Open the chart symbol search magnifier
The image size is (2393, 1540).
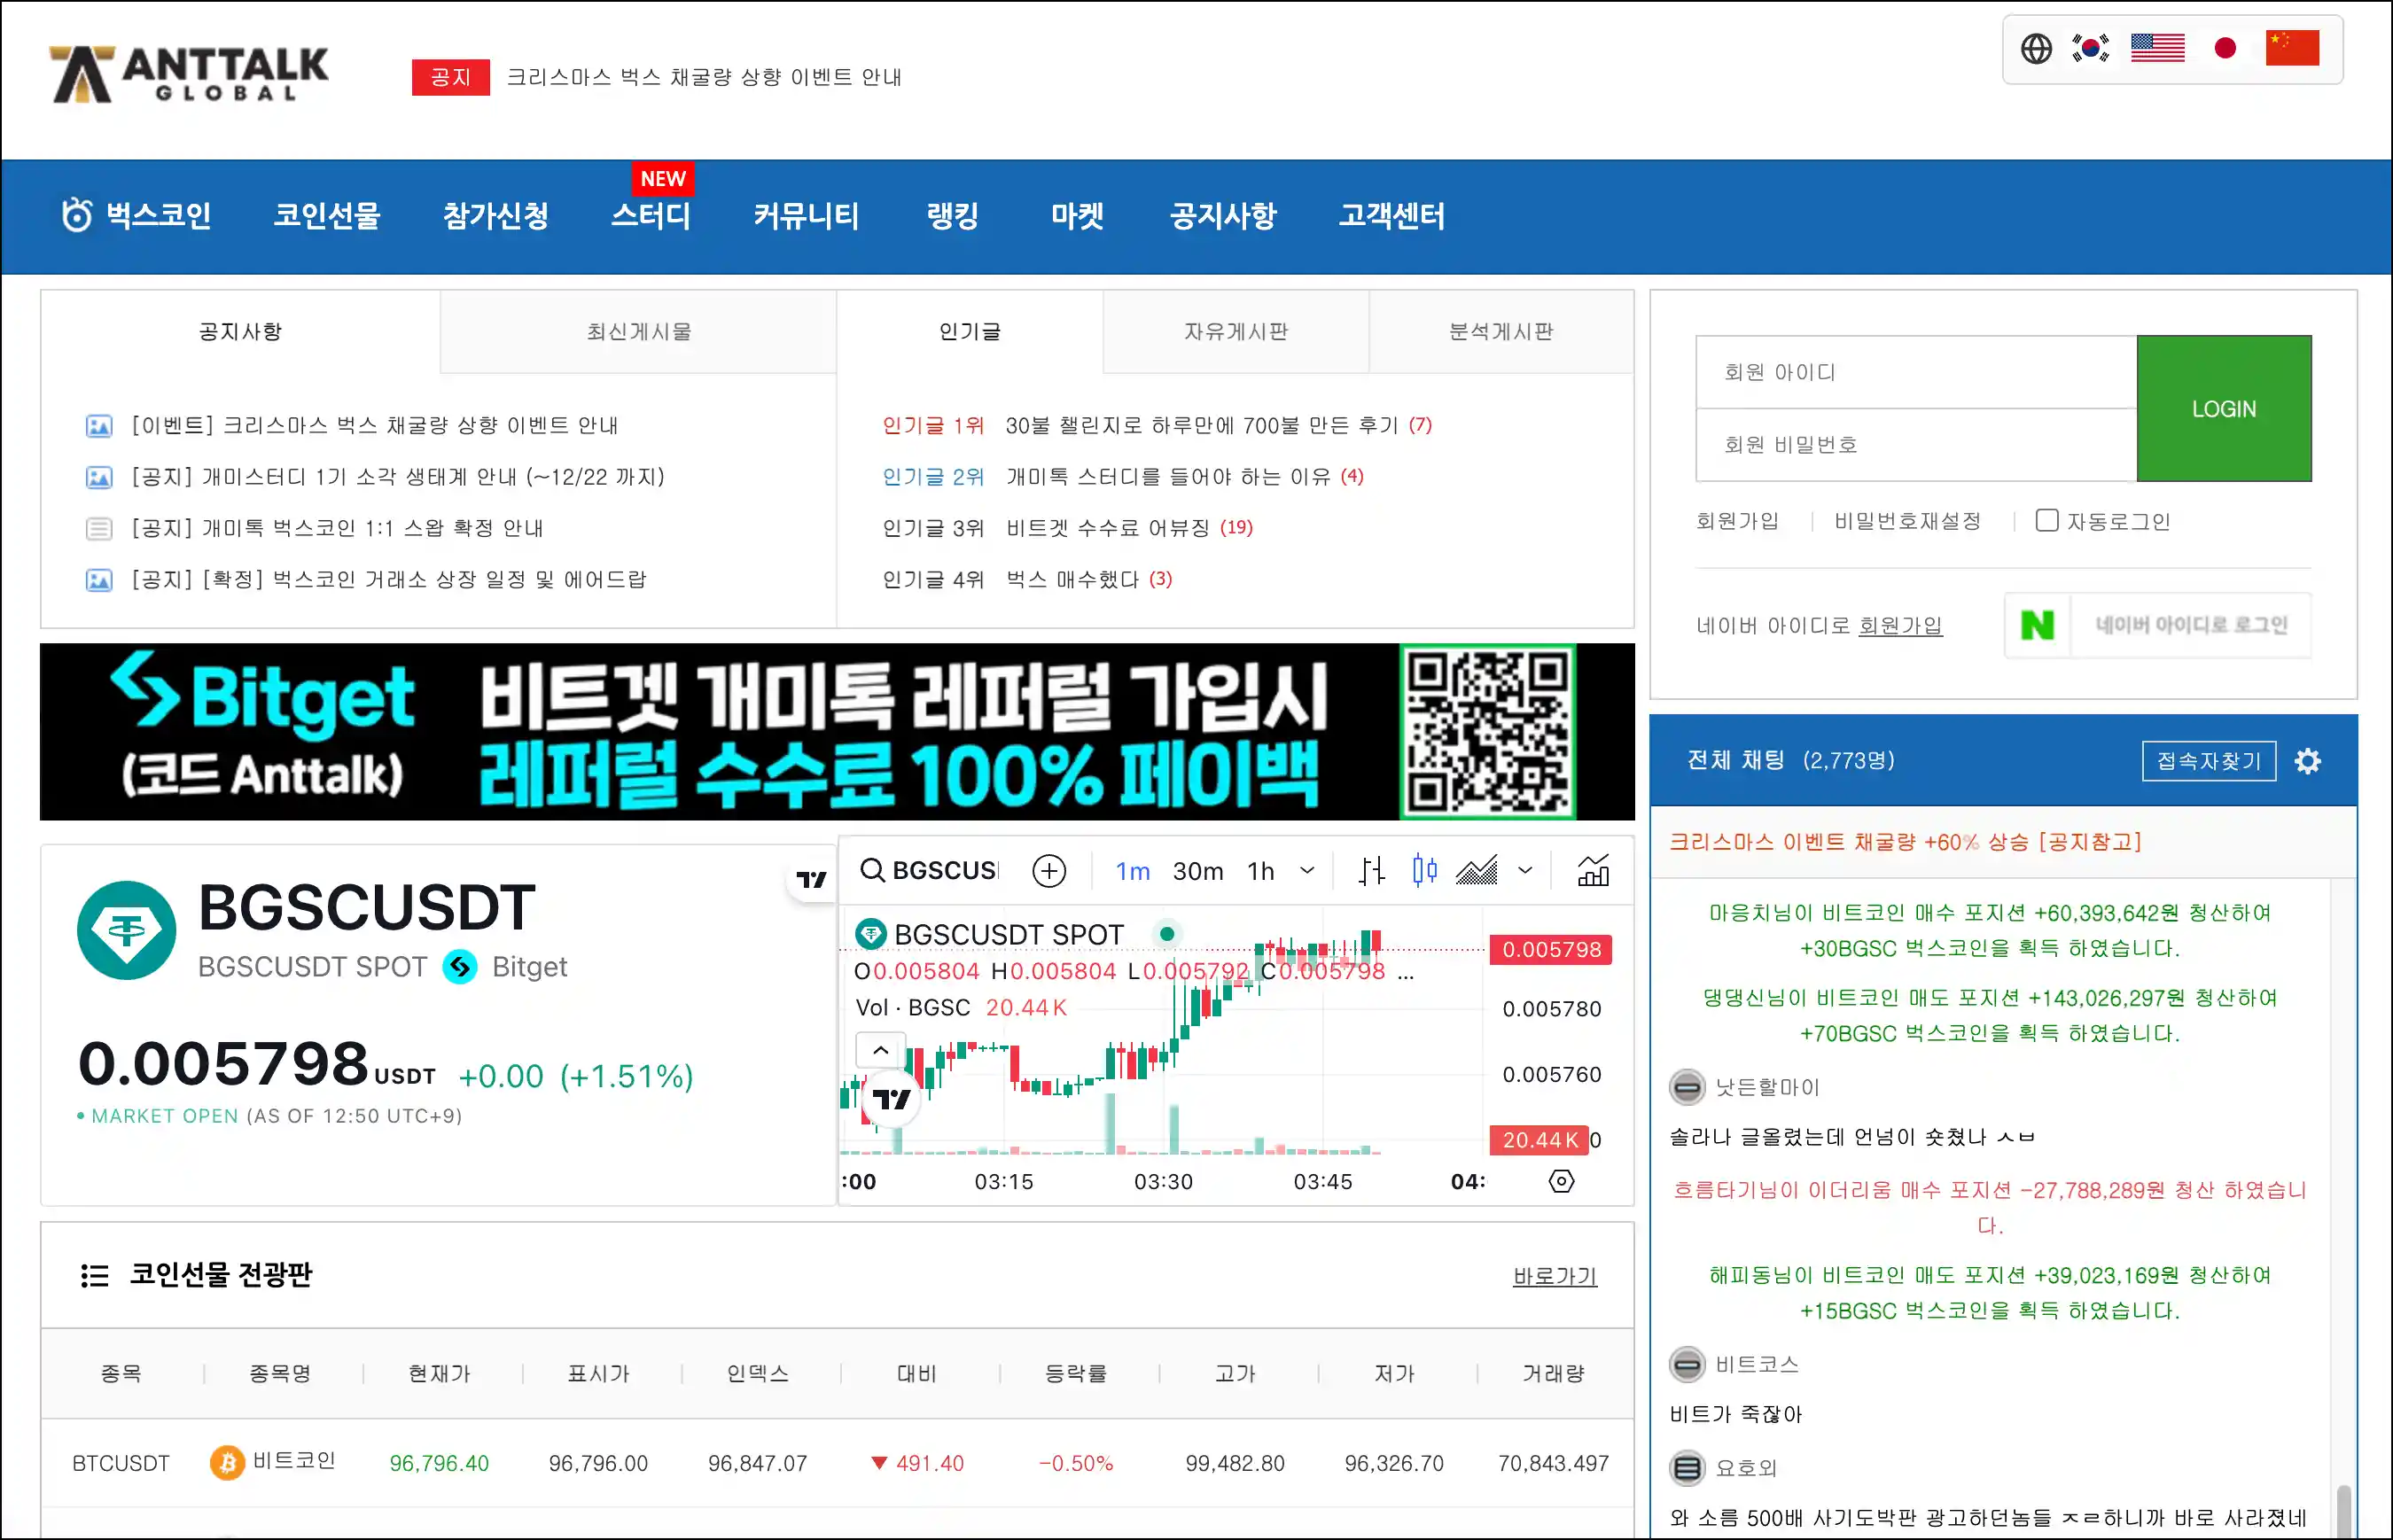872,870
